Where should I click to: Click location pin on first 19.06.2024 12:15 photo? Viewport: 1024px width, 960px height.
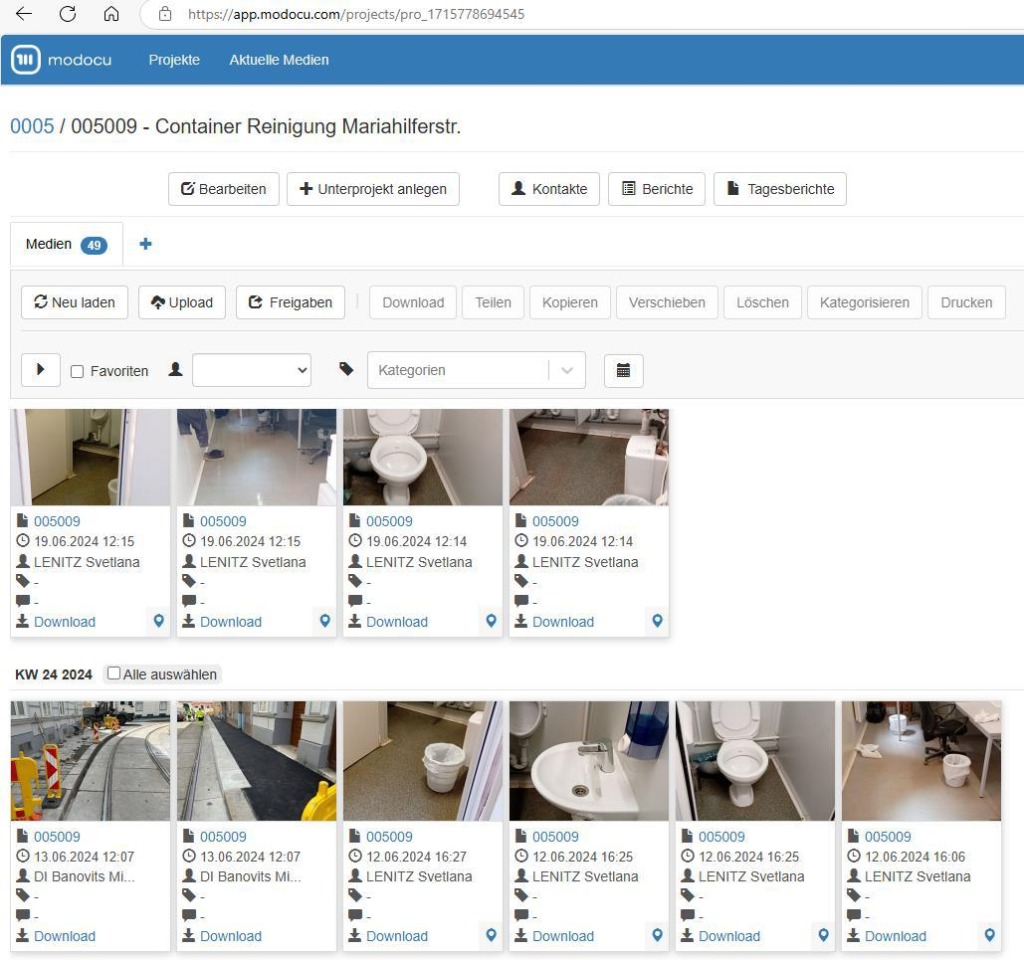[158, 621]
